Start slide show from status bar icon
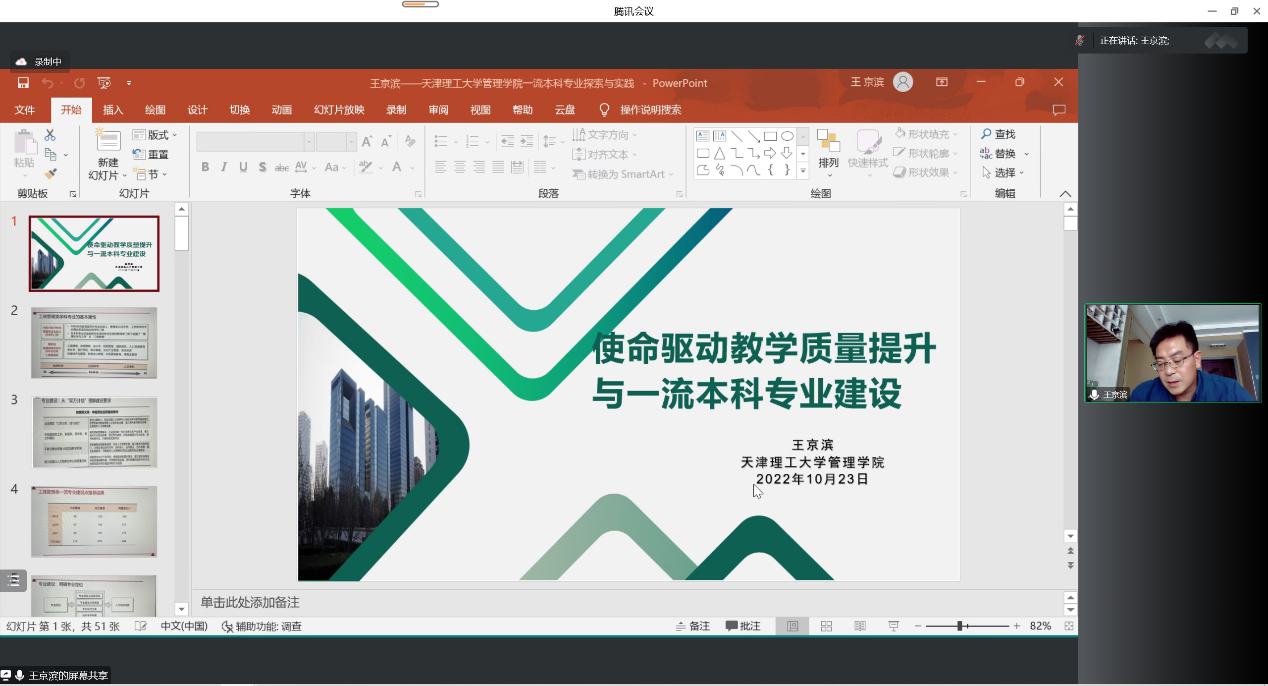This screenshot has height=686, width=1268. point(893,626)
